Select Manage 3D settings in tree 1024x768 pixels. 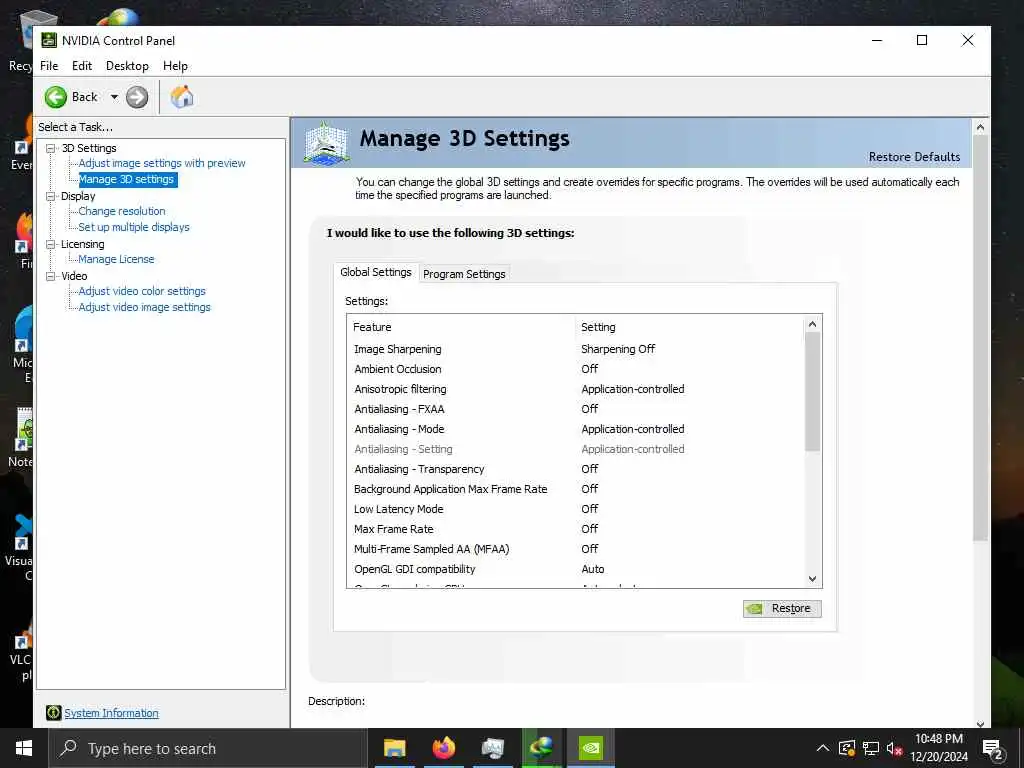127,179
